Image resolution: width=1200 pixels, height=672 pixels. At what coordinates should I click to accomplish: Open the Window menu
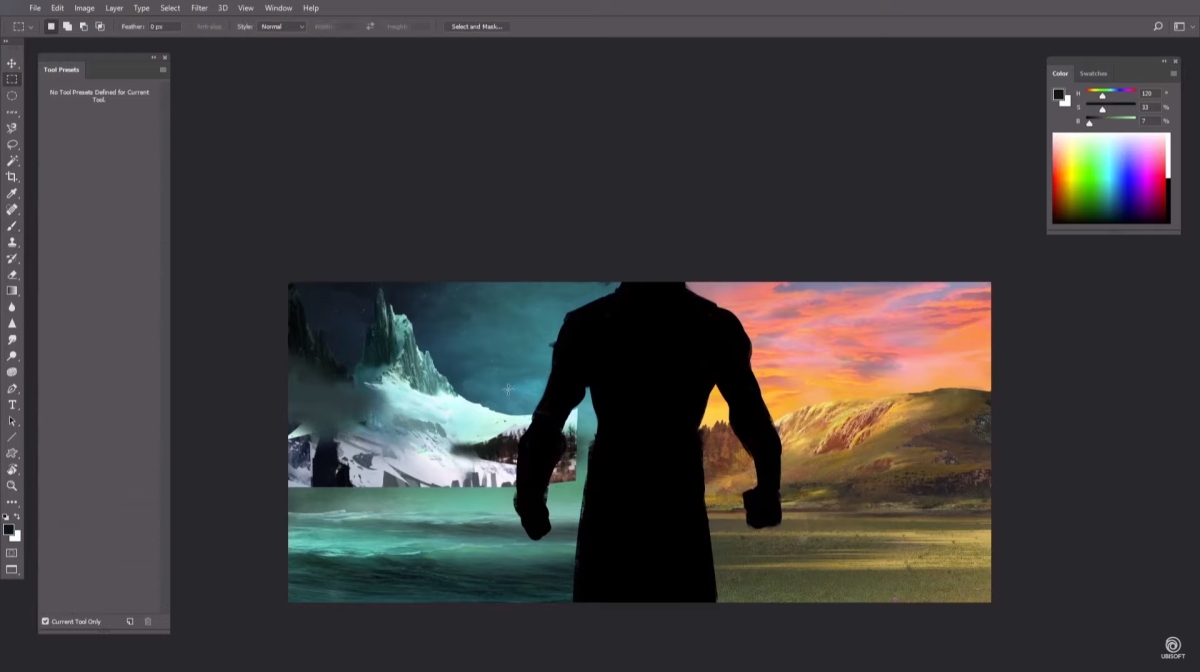(278, 8)
